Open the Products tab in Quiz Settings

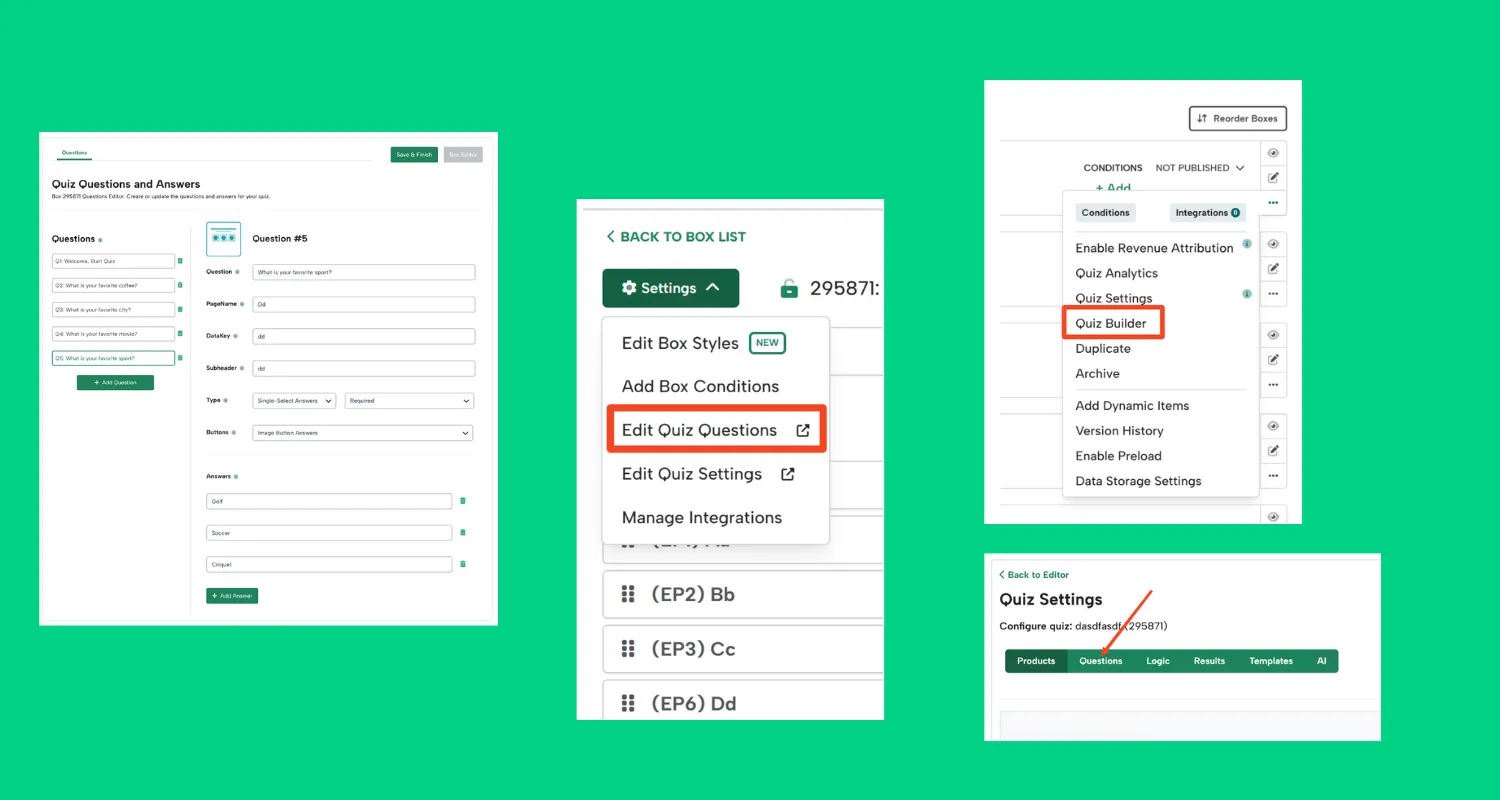(1036, 661)
